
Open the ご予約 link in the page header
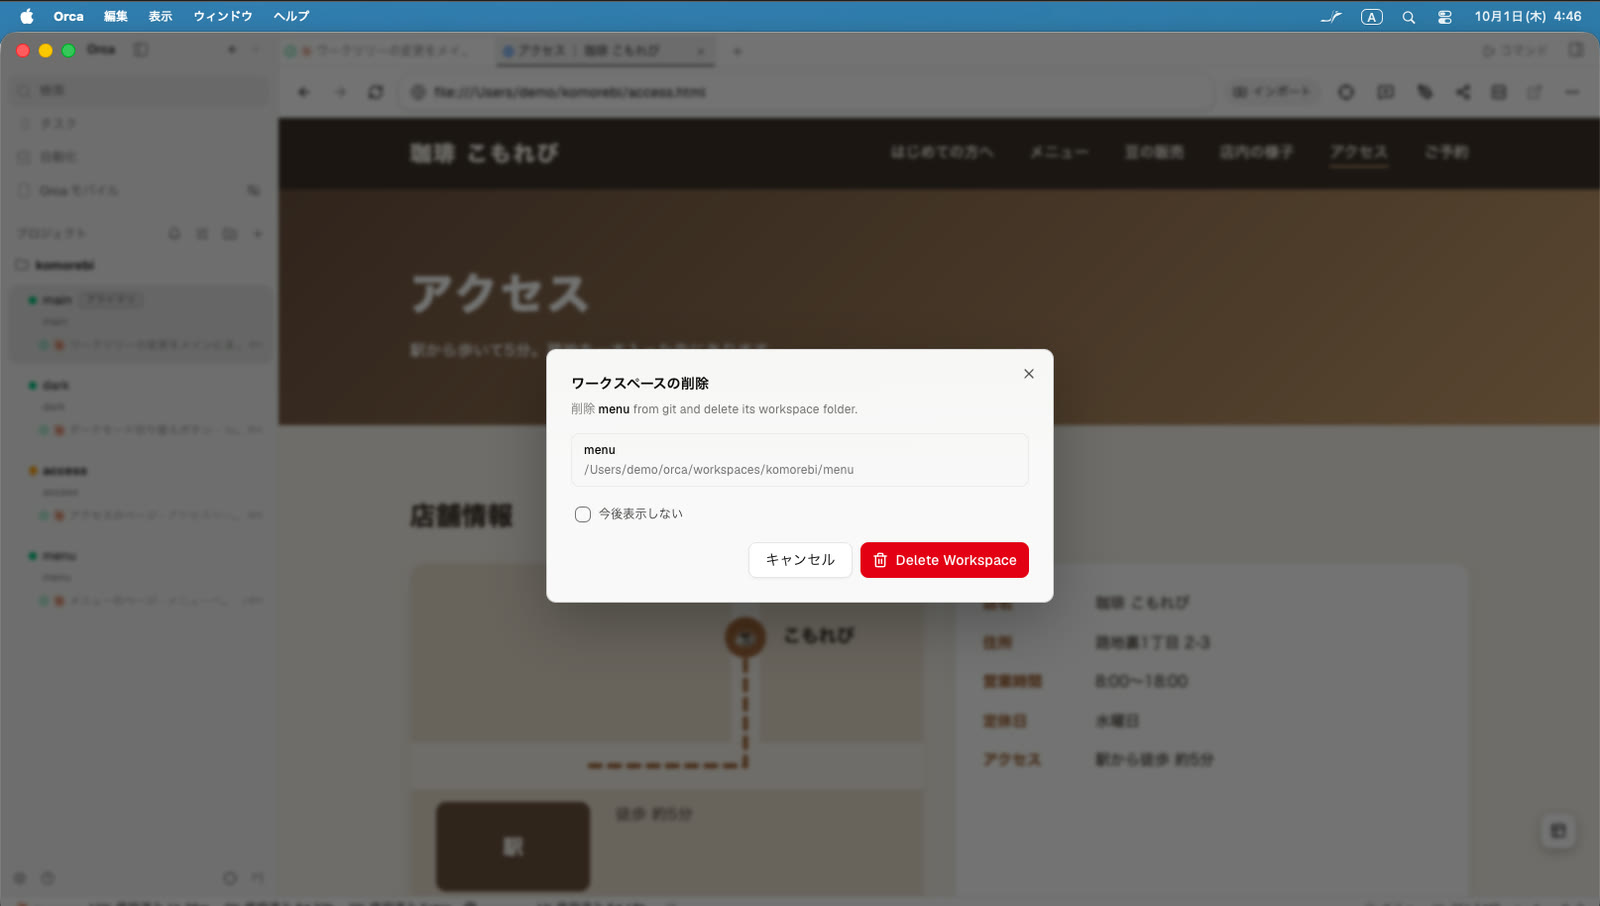pos(1446,152)
